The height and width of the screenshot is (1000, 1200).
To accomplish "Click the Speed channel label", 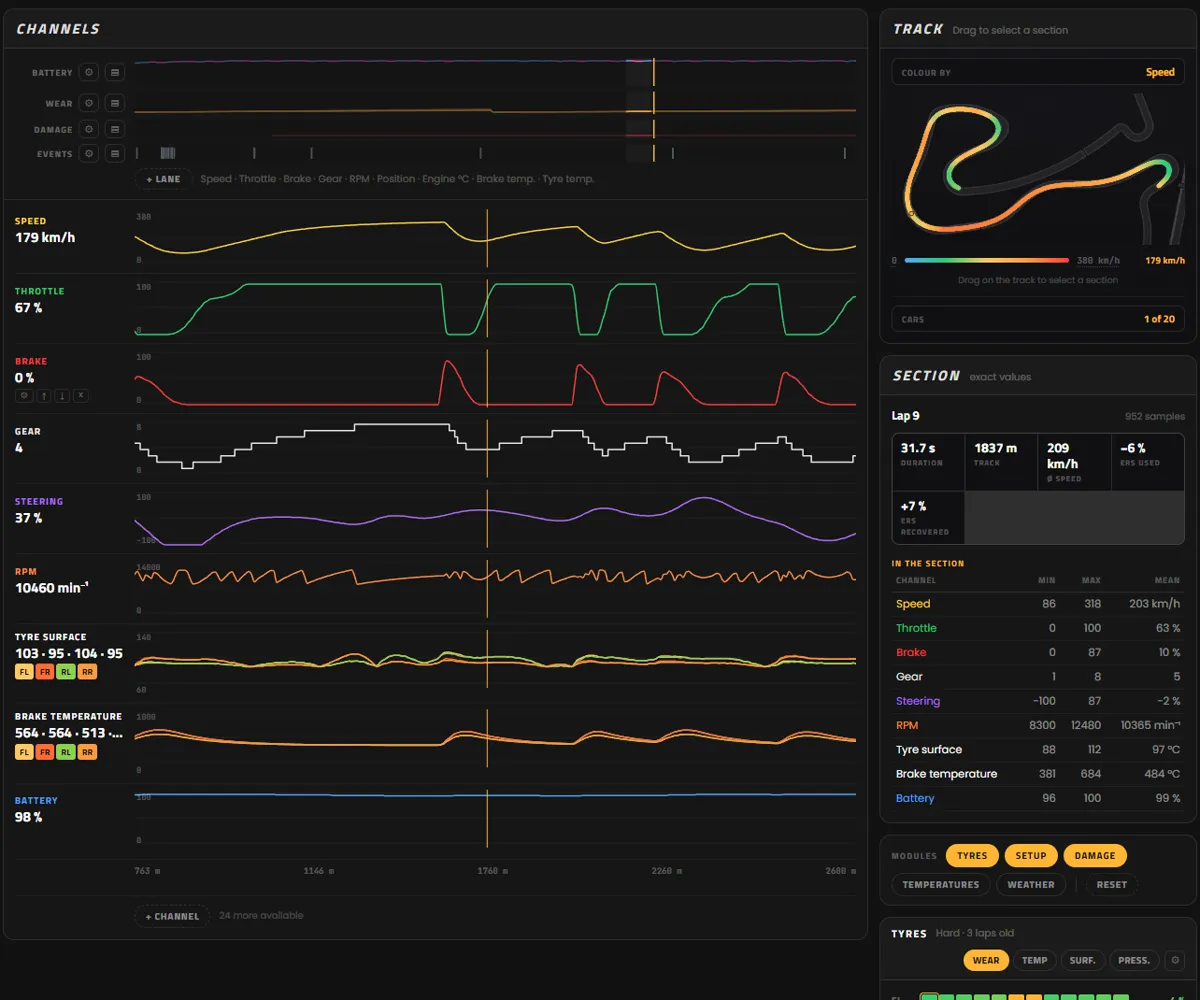I will point(31,221).
